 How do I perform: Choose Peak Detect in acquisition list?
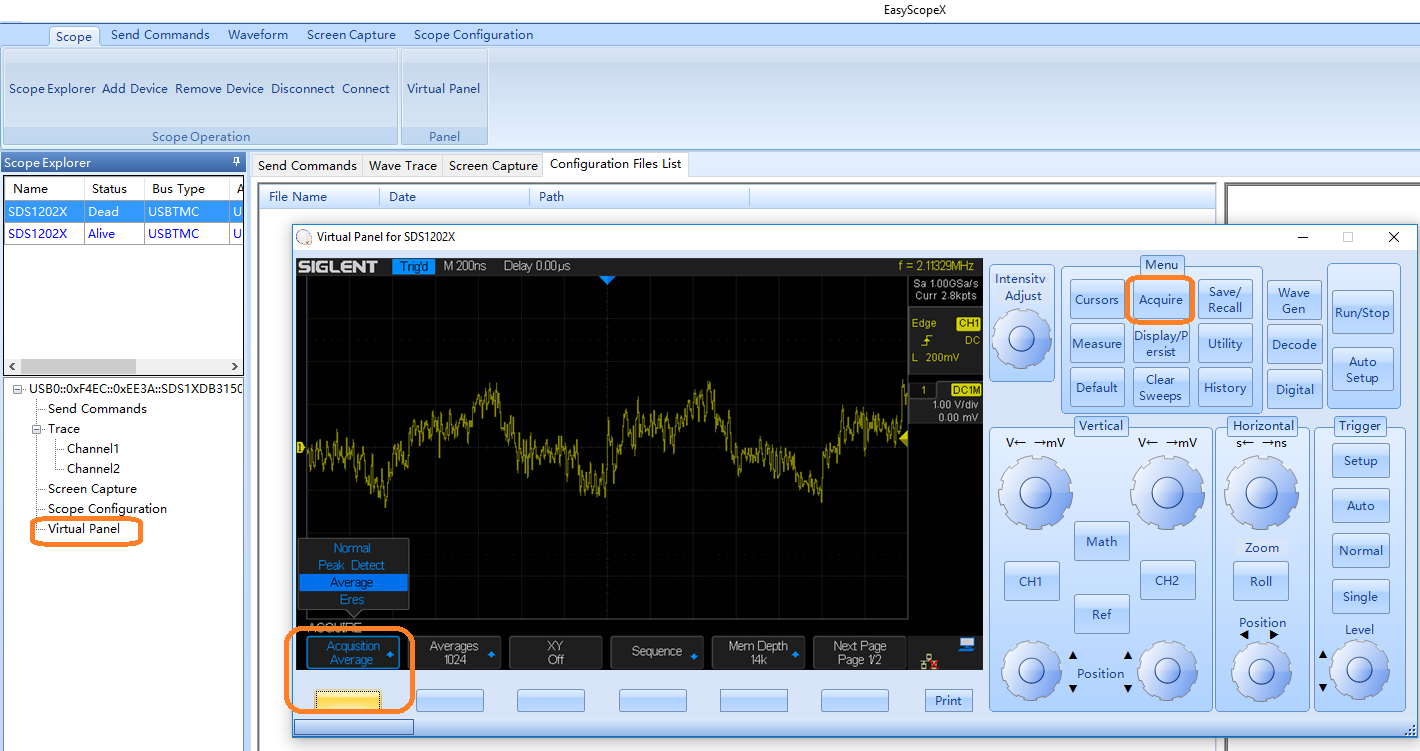pyautogui.click(x=352, y=565)
